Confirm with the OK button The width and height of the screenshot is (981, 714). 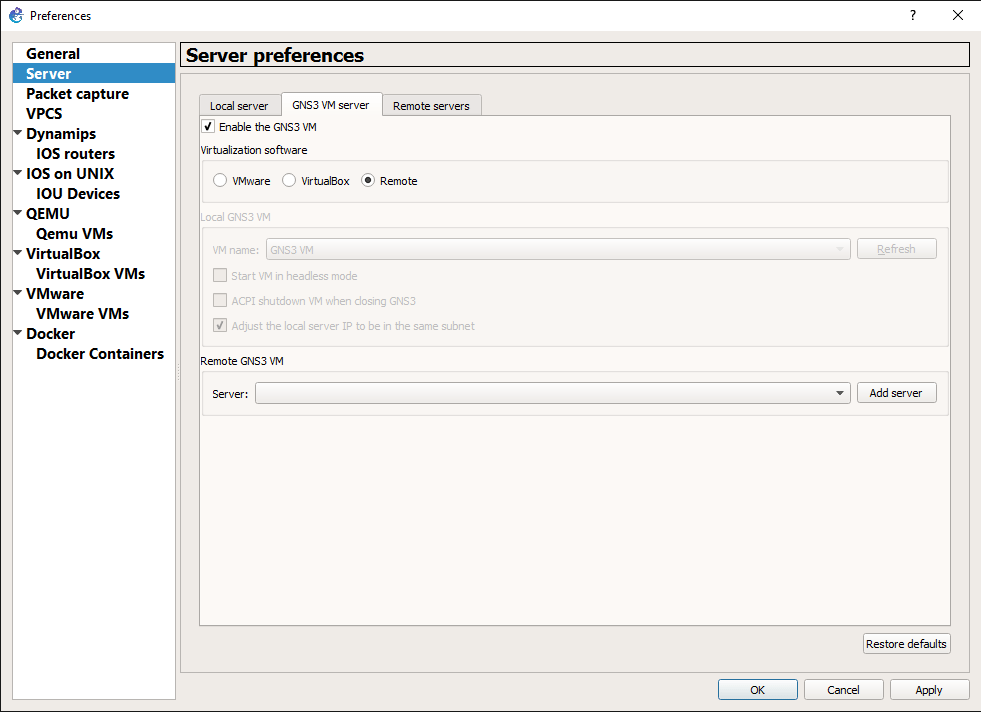coord(757,690)
